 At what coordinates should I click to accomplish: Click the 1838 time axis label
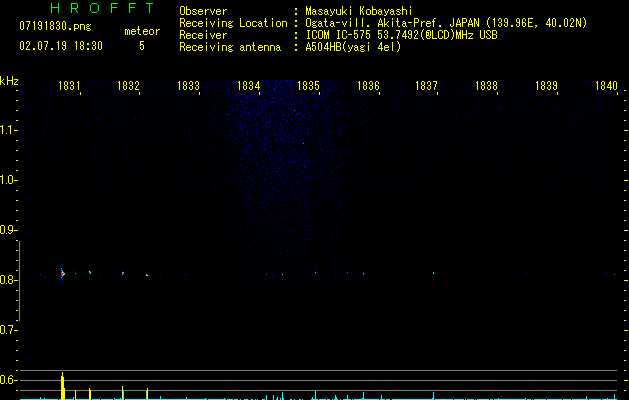(x=486, y=86)
